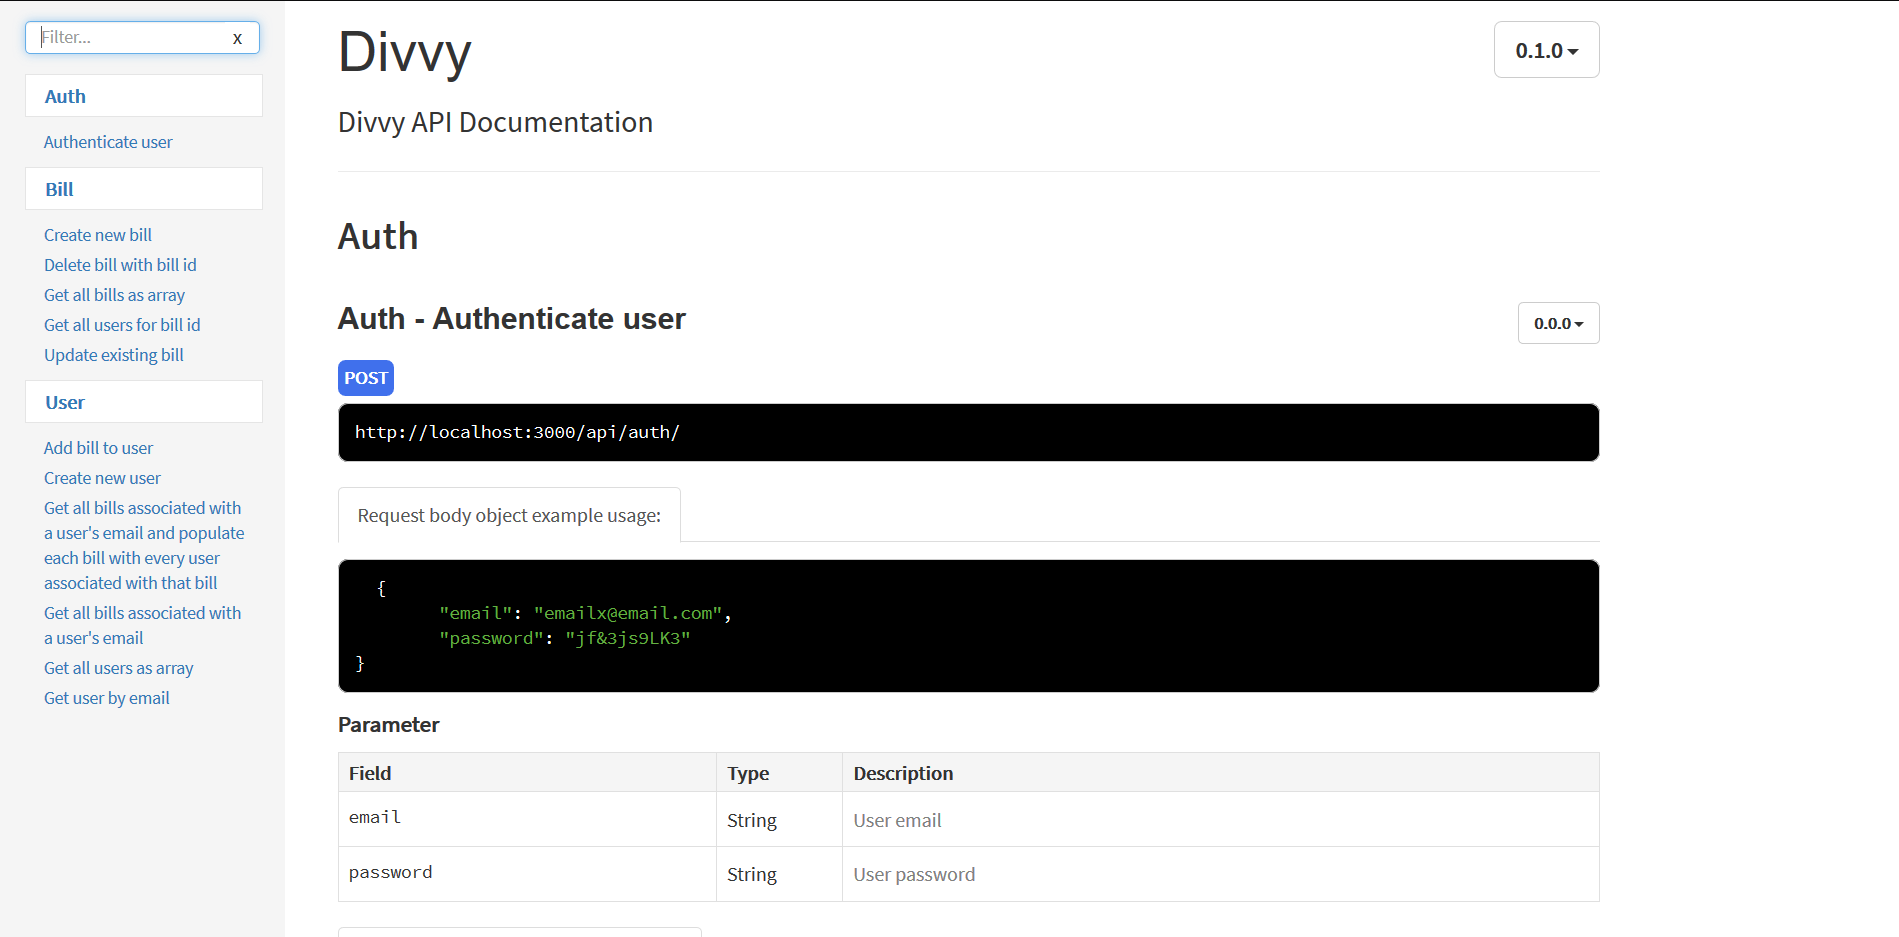Viewport: 1899px width, 937px height.
Task: Expand the Auth section in the sidebar
Action: coord(64,95)
